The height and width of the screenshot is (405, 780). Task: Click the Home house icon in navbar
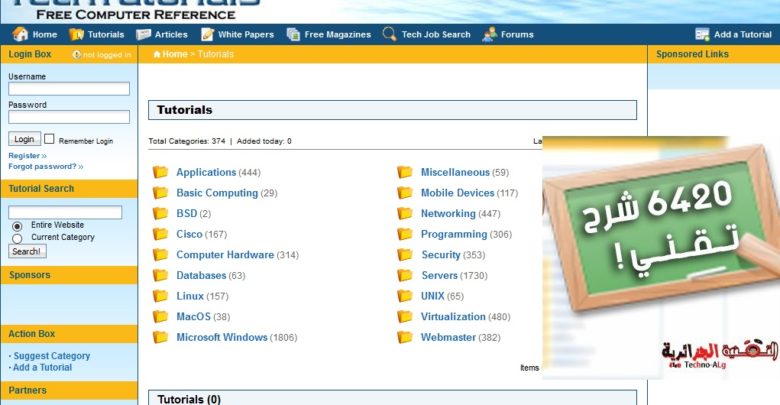click(x=20, y=34)
